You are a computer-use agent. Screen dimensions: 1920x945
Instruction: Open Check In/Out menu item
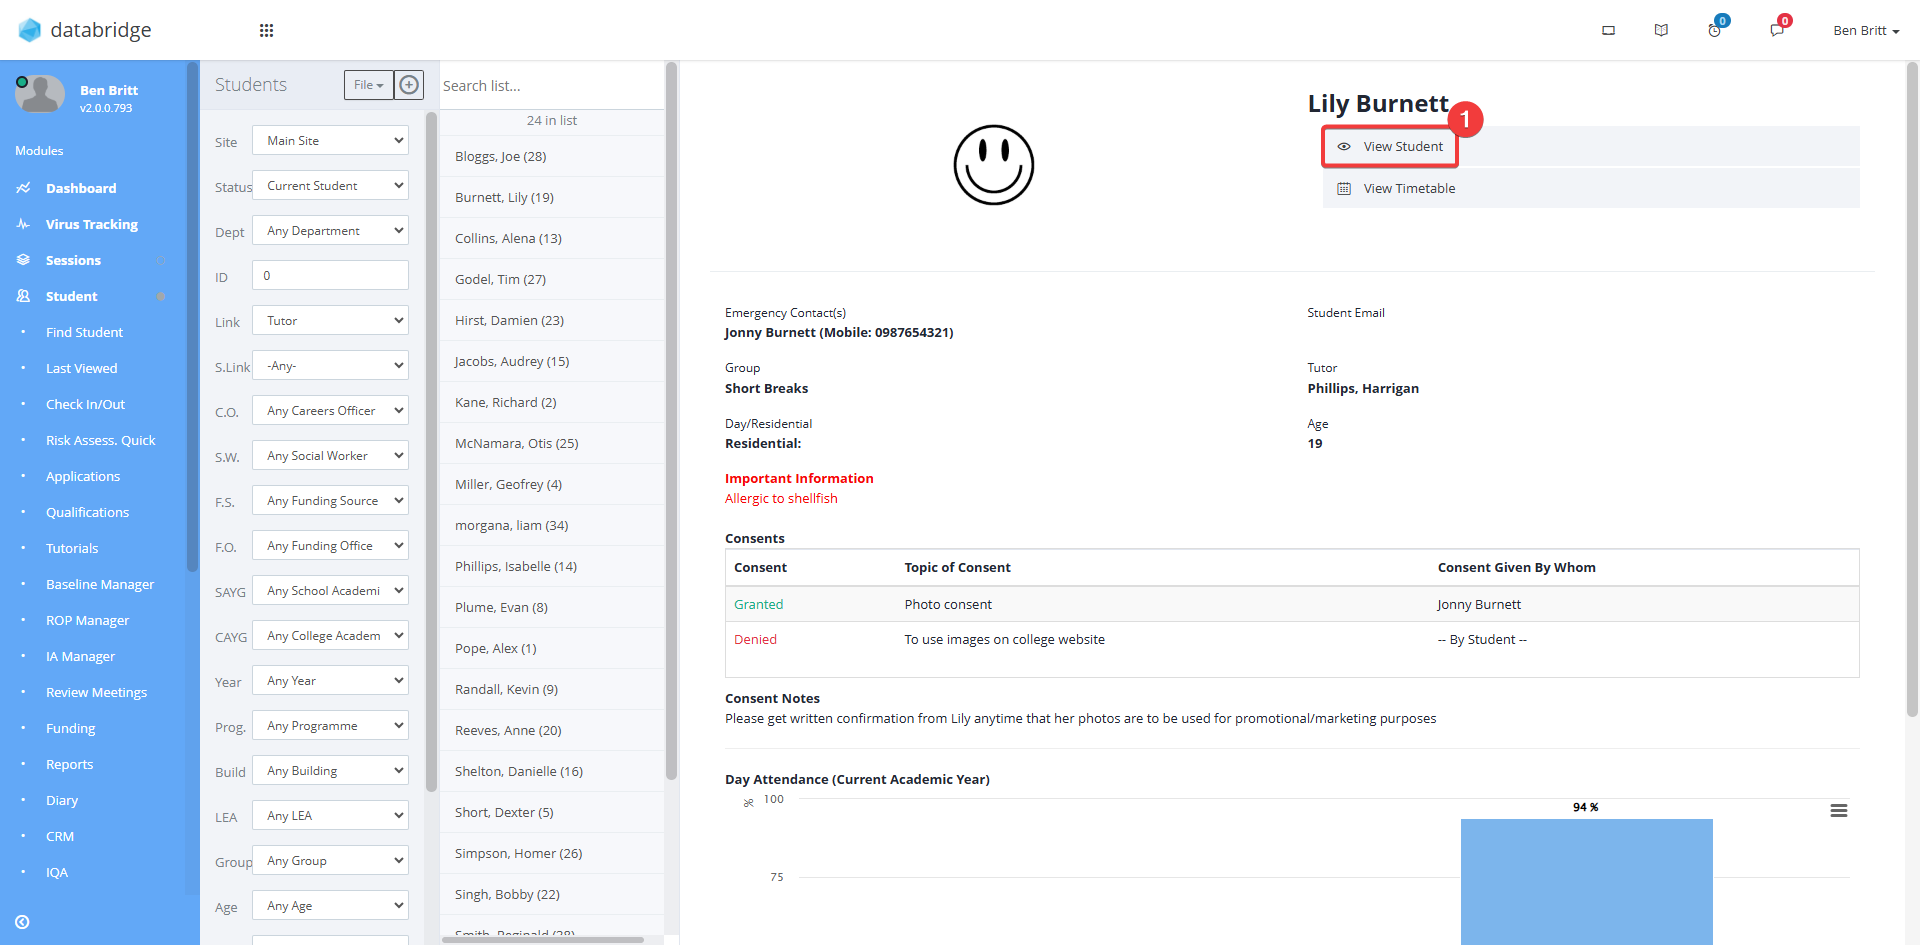[85, 404]
